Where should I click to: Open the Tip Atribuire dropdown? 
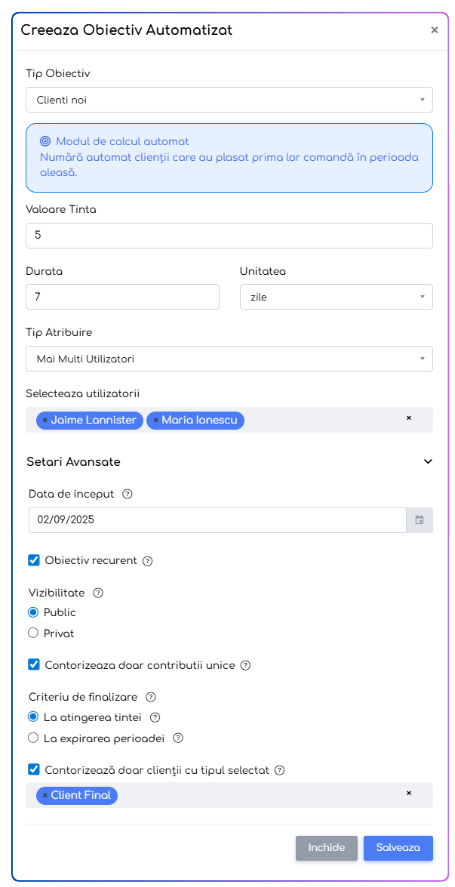[229, 359]
